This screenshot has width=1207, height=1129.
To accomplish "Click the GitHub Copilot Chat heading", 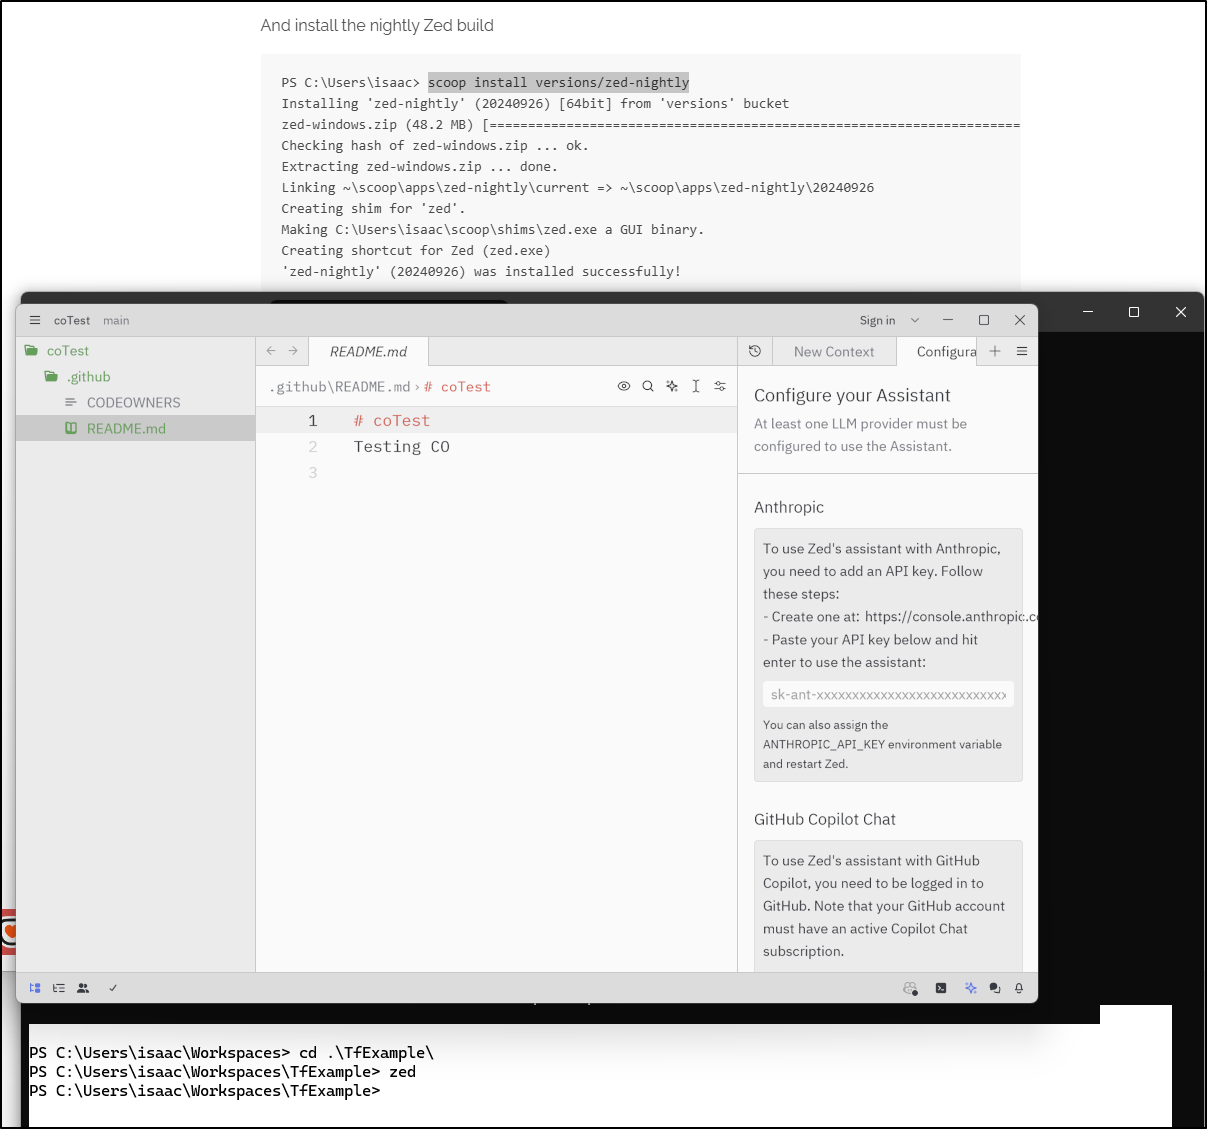I will [x=825, y=819].
